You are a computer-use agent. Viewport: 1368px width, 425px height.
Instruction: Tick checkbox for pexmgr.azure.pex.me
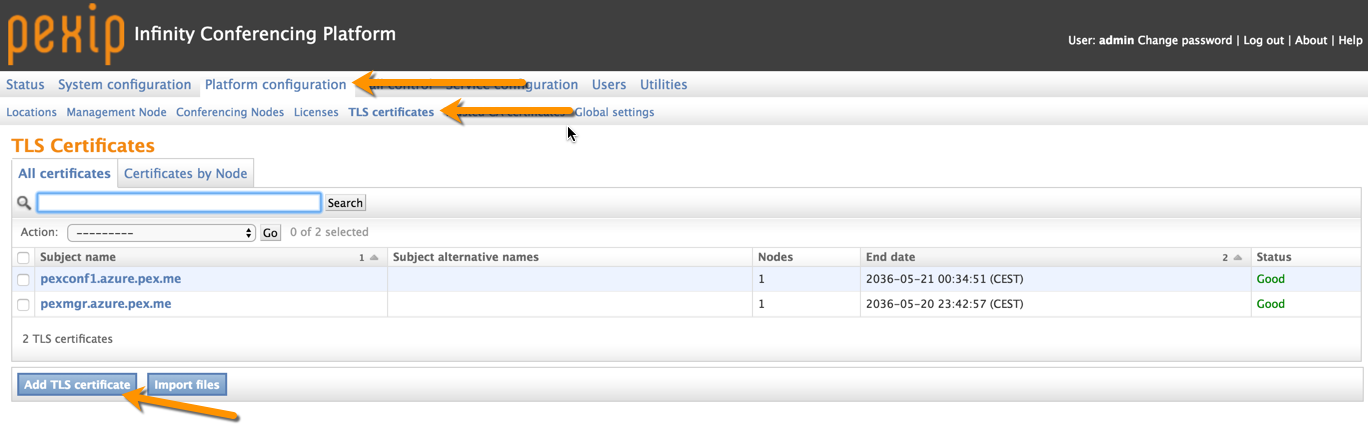tap(23, 305)
